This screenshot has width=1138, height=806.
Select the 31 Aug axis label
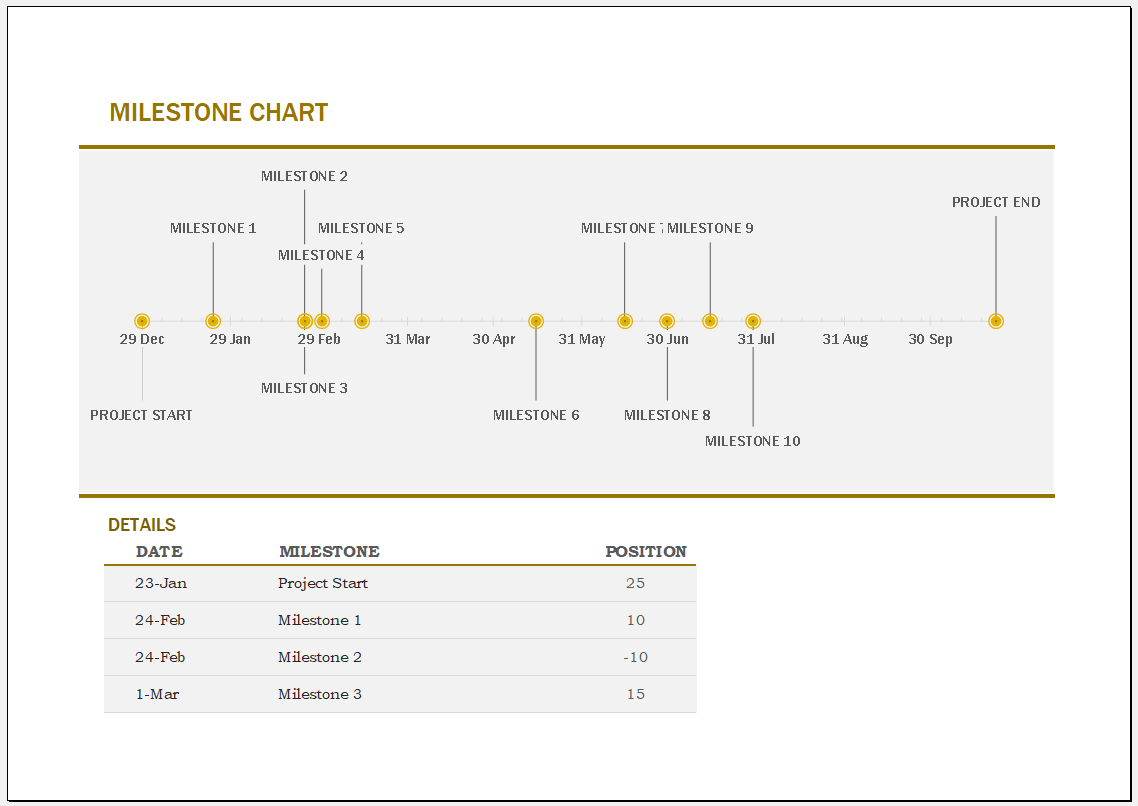pyautogui.click(x=845, y=339)
